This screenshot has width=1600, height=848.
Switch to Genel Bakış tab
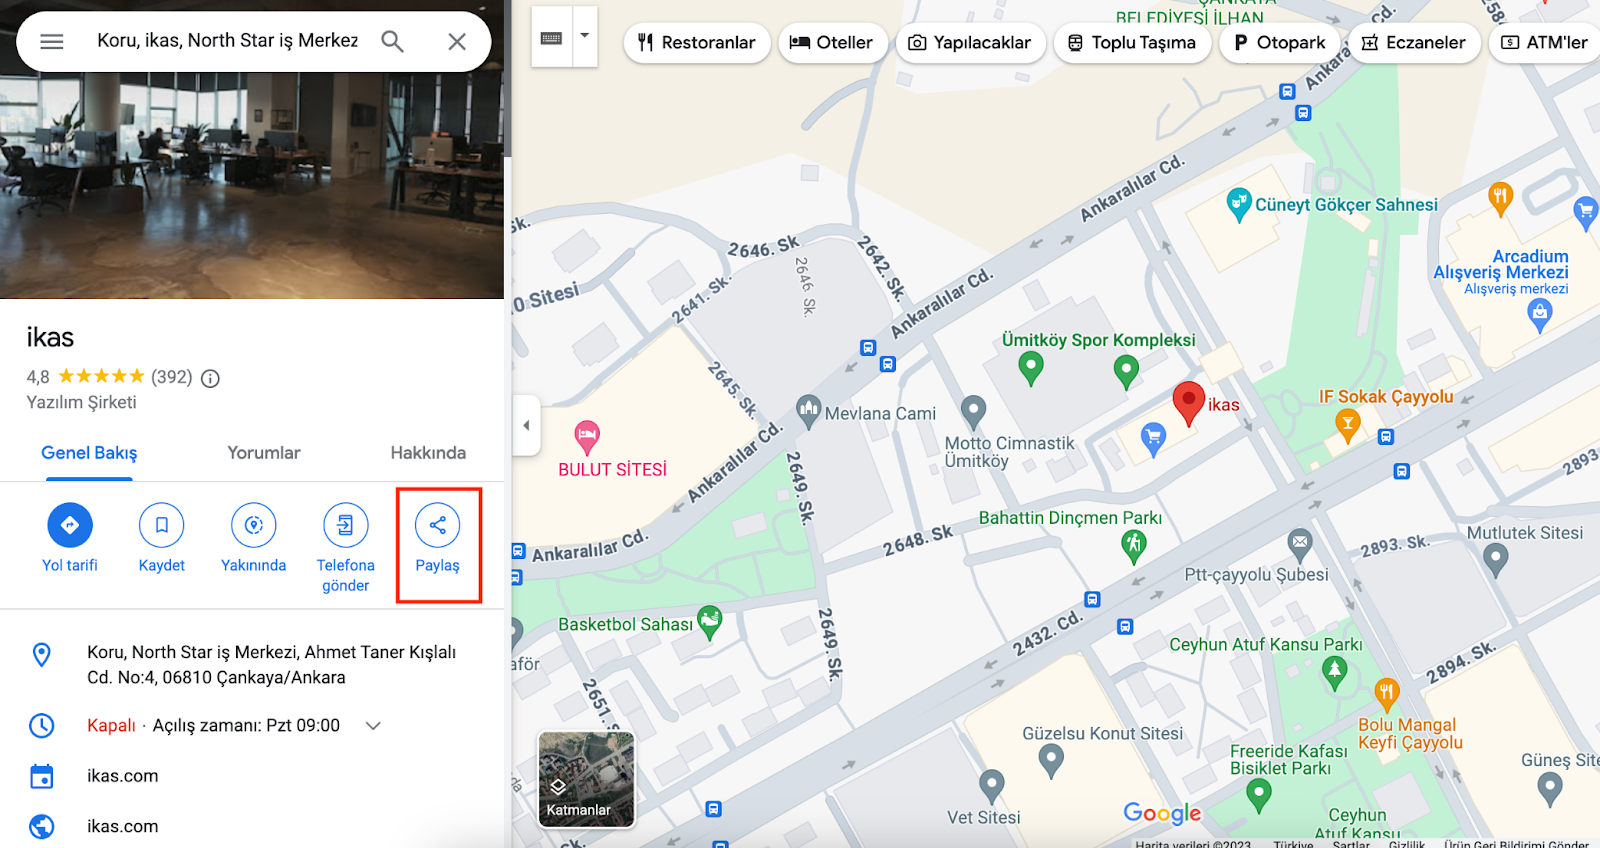click(89, 453)
